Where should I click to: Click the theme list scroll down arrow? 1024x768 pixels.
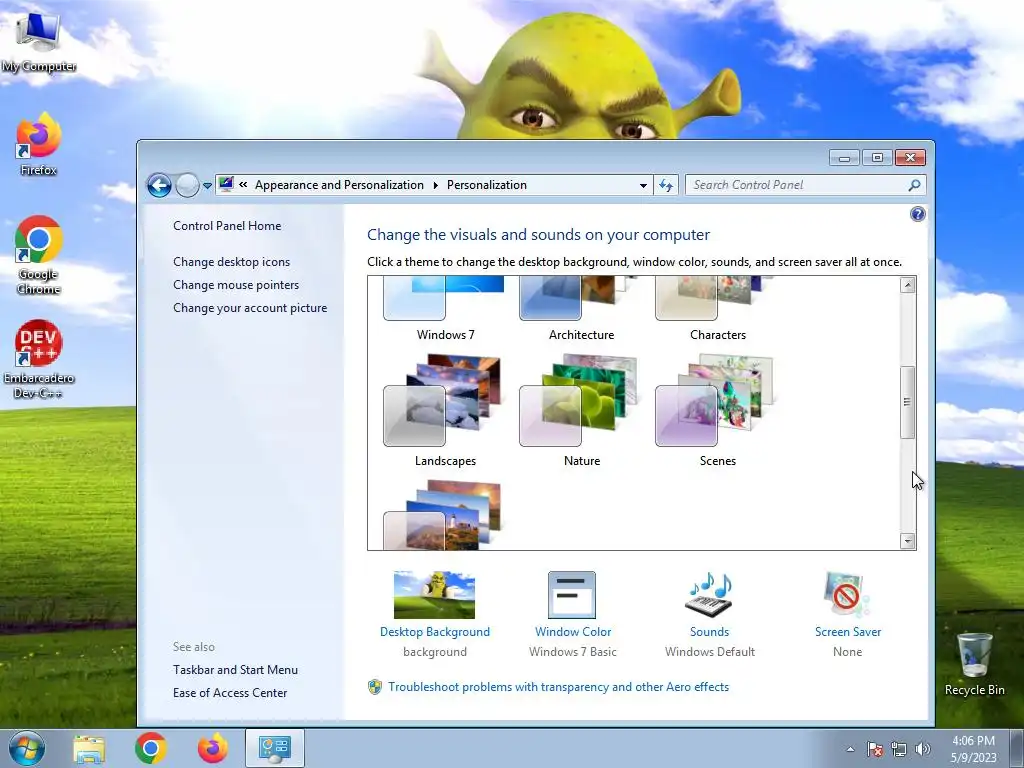(907, 541)
